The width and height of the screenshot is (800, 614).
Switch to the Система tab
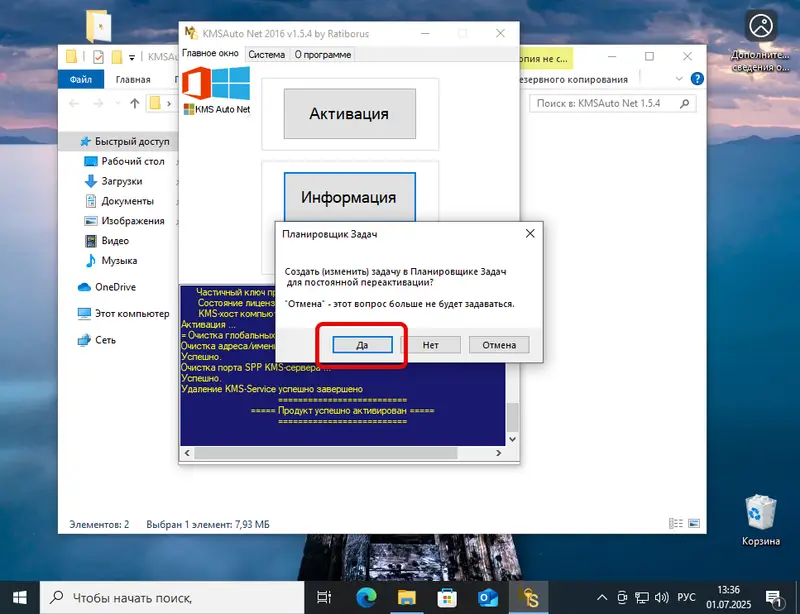[266, 55]
